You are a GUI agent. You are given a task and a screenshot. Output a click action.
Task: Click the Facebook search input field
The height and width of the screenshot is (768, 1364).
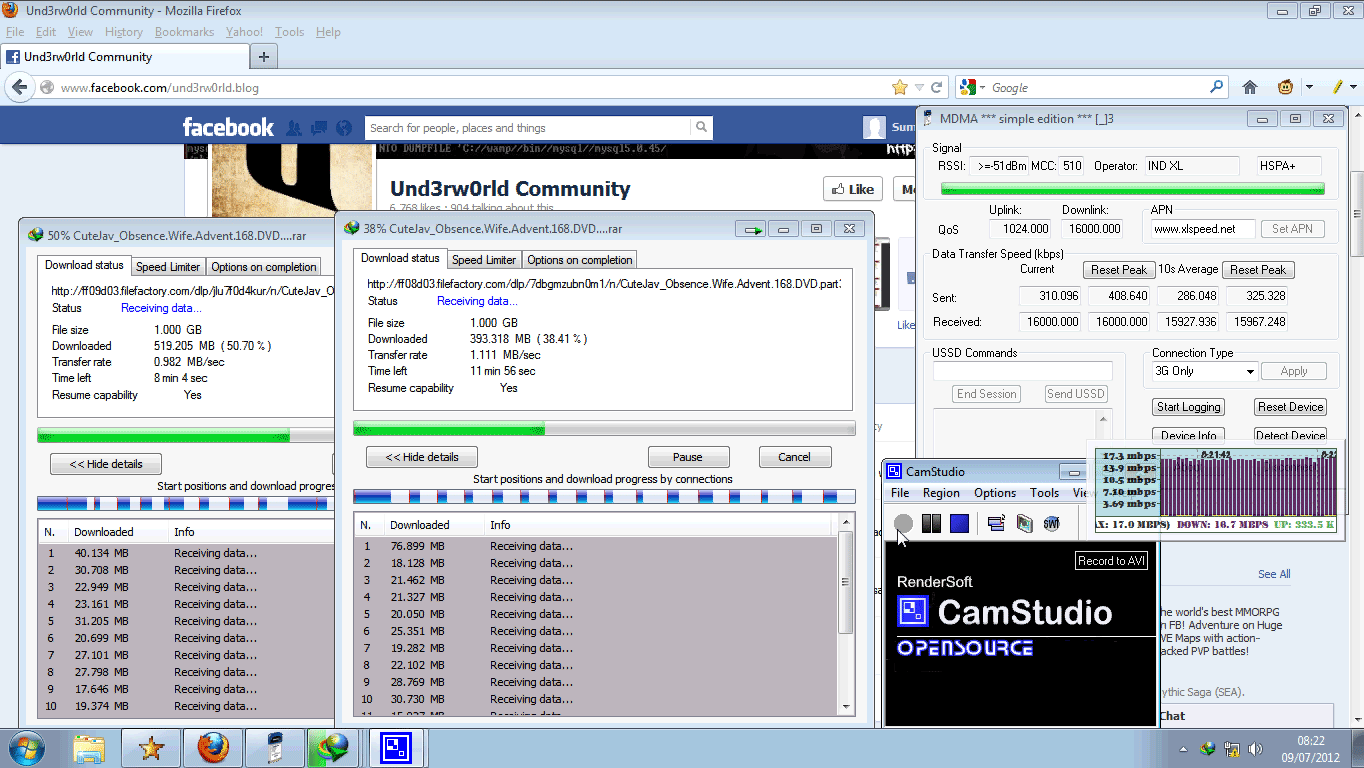click(x=528, y=128)
